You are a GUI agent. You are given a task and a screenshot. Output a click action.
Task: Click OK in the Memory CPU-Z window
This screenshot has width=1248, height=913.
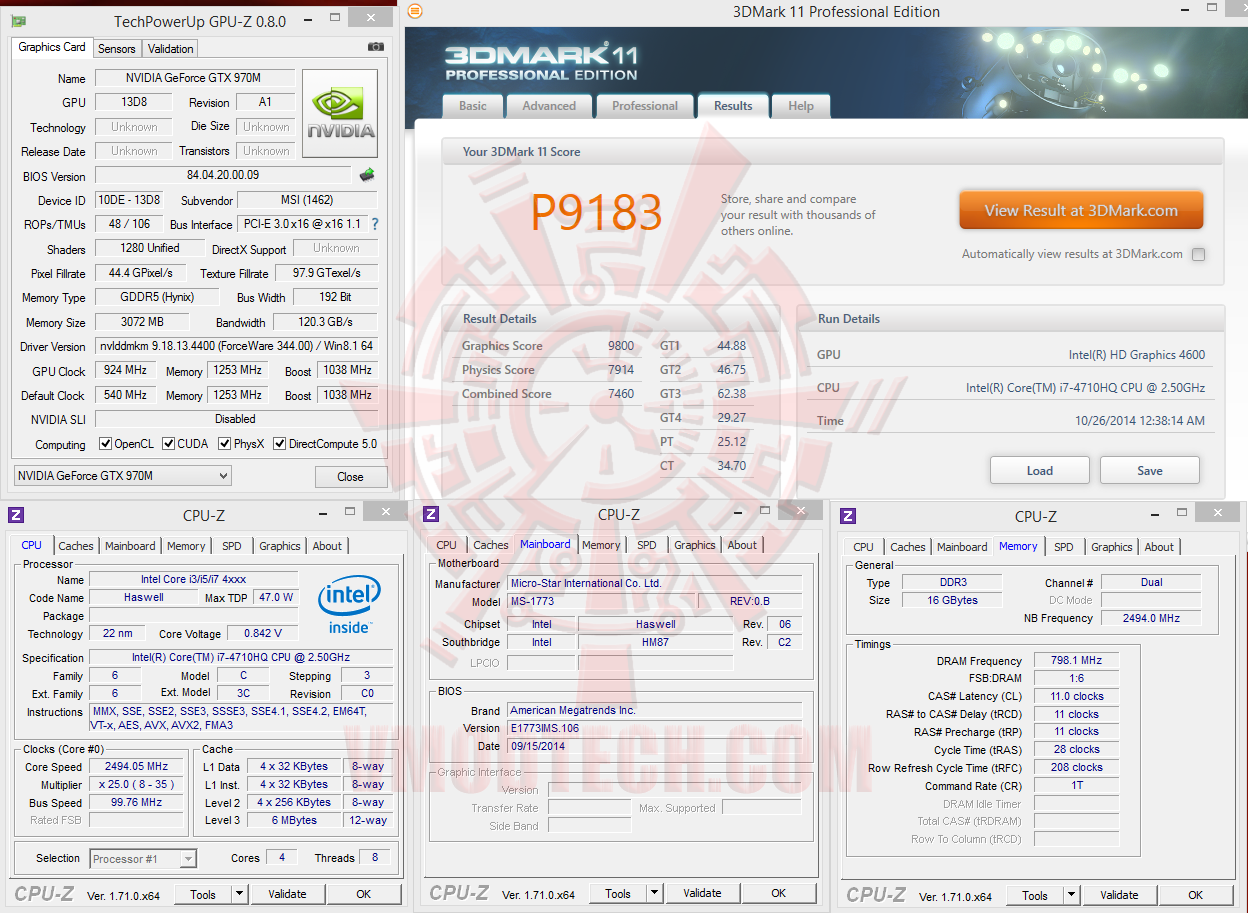(1195, 895)
